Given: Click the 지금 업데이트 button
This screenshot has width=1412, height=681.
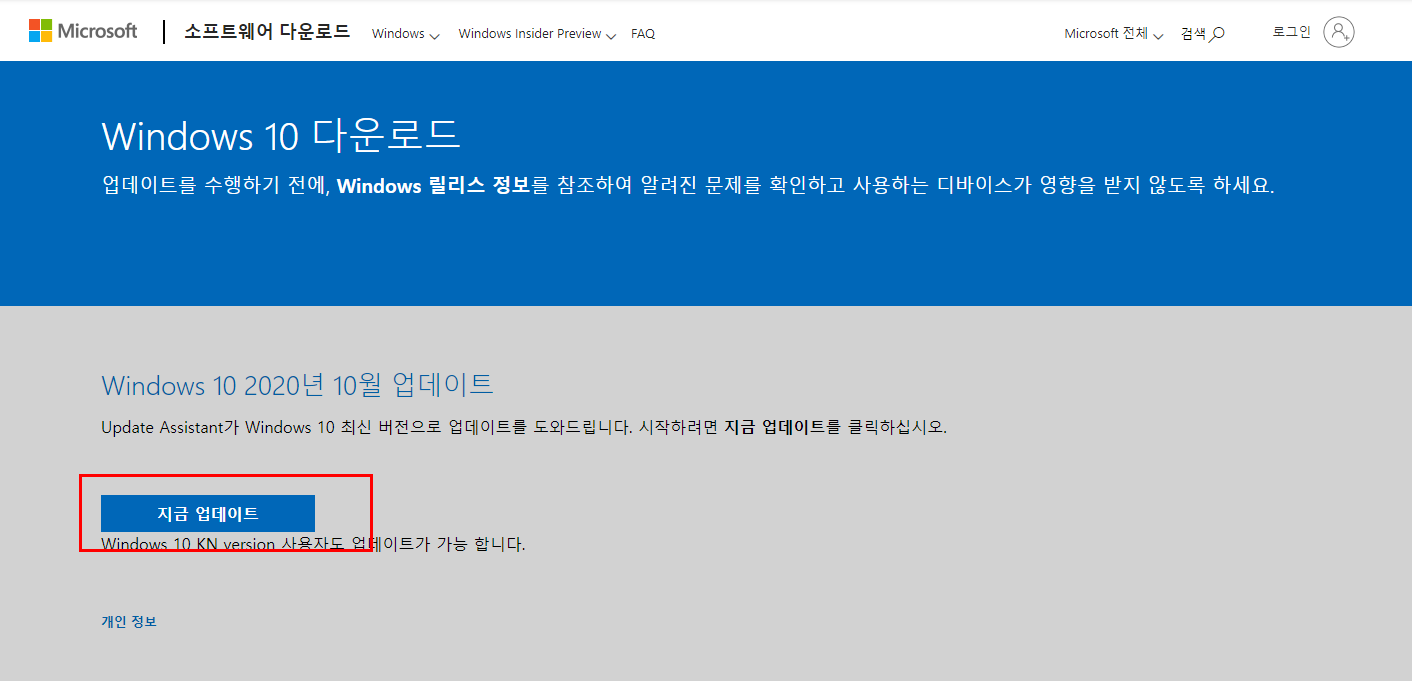Looking at the screenshot, I should (x=208, y=514).
